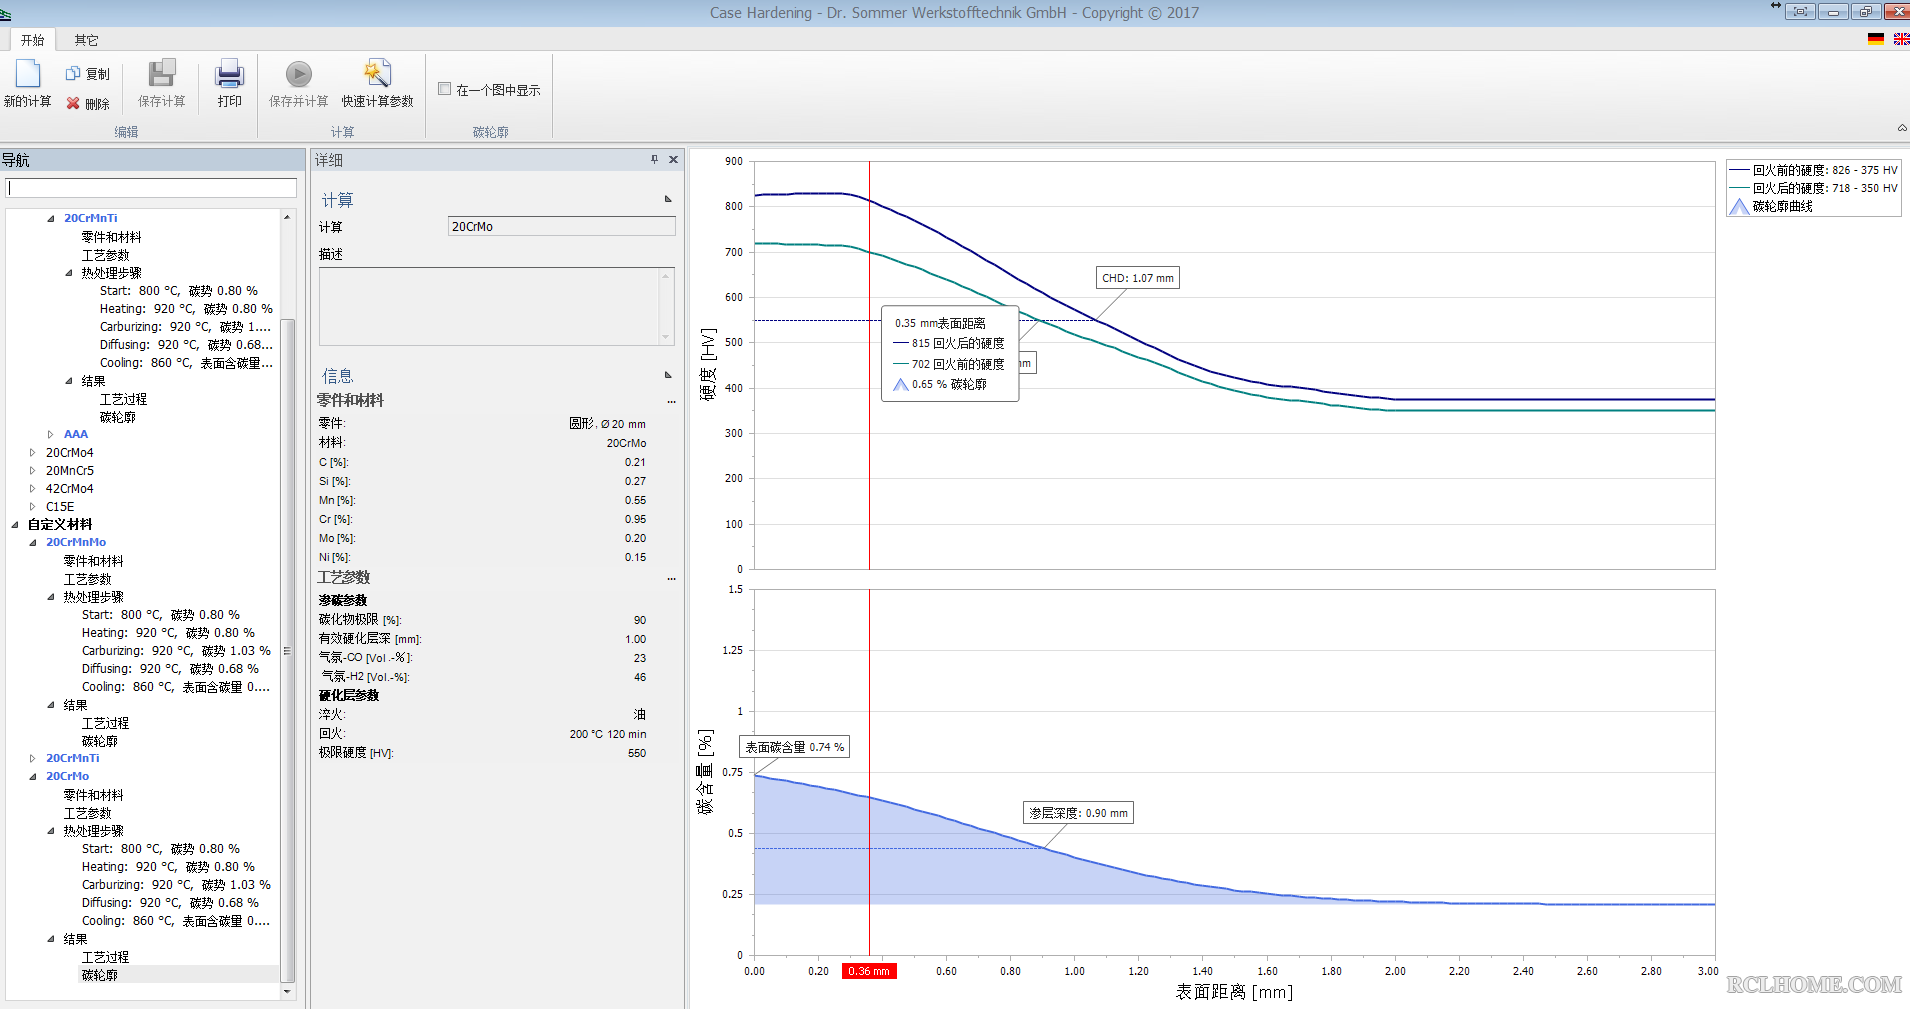Click the navigation tree scrollbar thumb
This screenshot has height=1009, width=1910.
tap(288, 650)
